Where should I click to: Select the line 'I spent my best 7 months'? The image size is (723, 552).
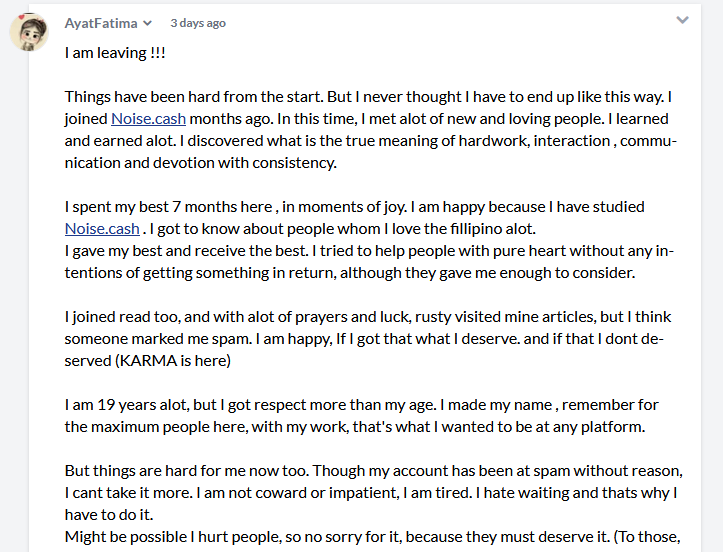(355, 207)
